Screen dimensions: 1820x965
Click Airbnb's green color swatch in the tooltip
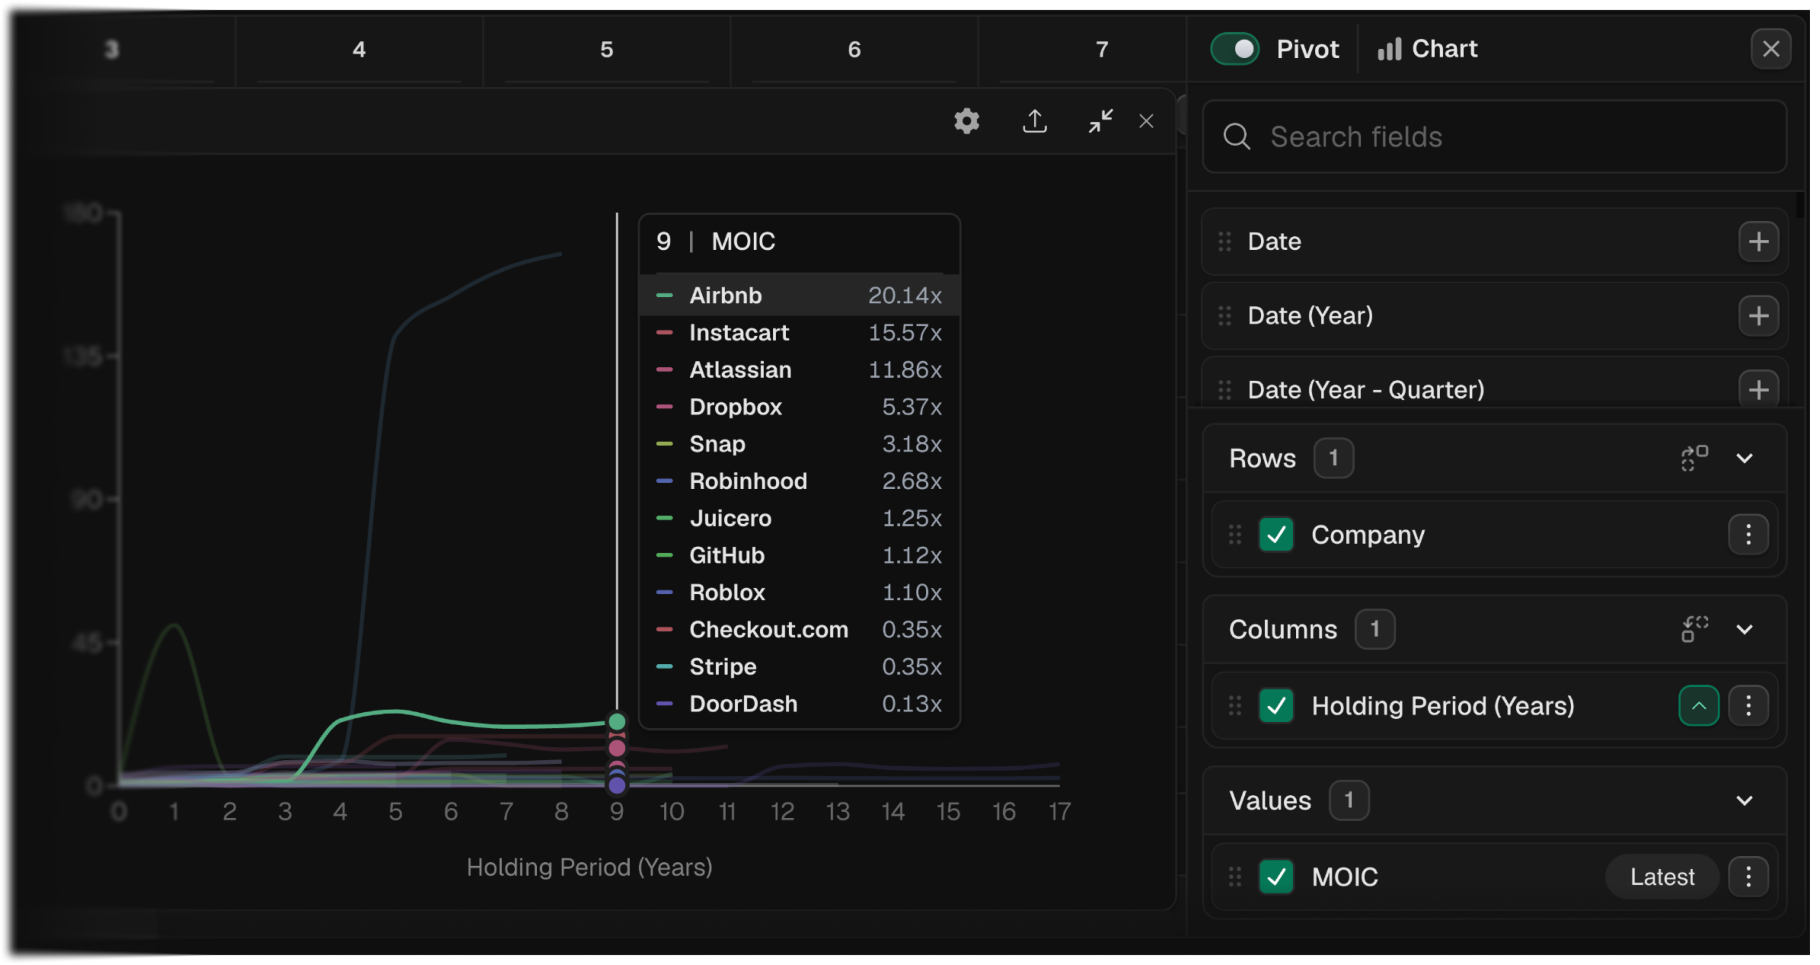click(664, 295)
